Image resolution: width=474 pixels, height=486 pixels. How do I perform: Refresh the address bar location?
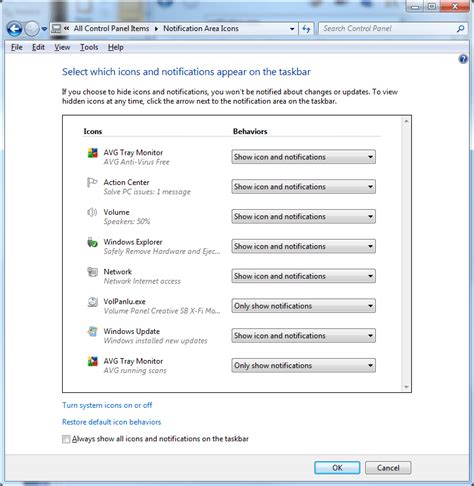tap(306, 29)
